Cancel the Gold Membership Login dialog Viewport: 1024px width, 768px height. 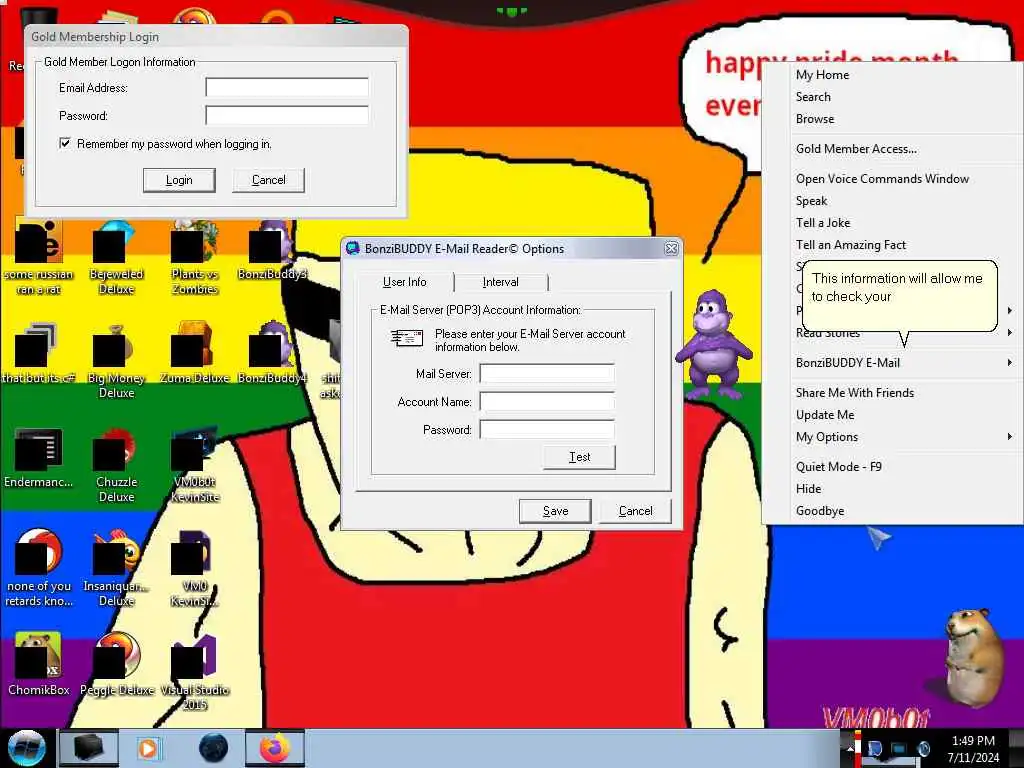click(268, 180)
